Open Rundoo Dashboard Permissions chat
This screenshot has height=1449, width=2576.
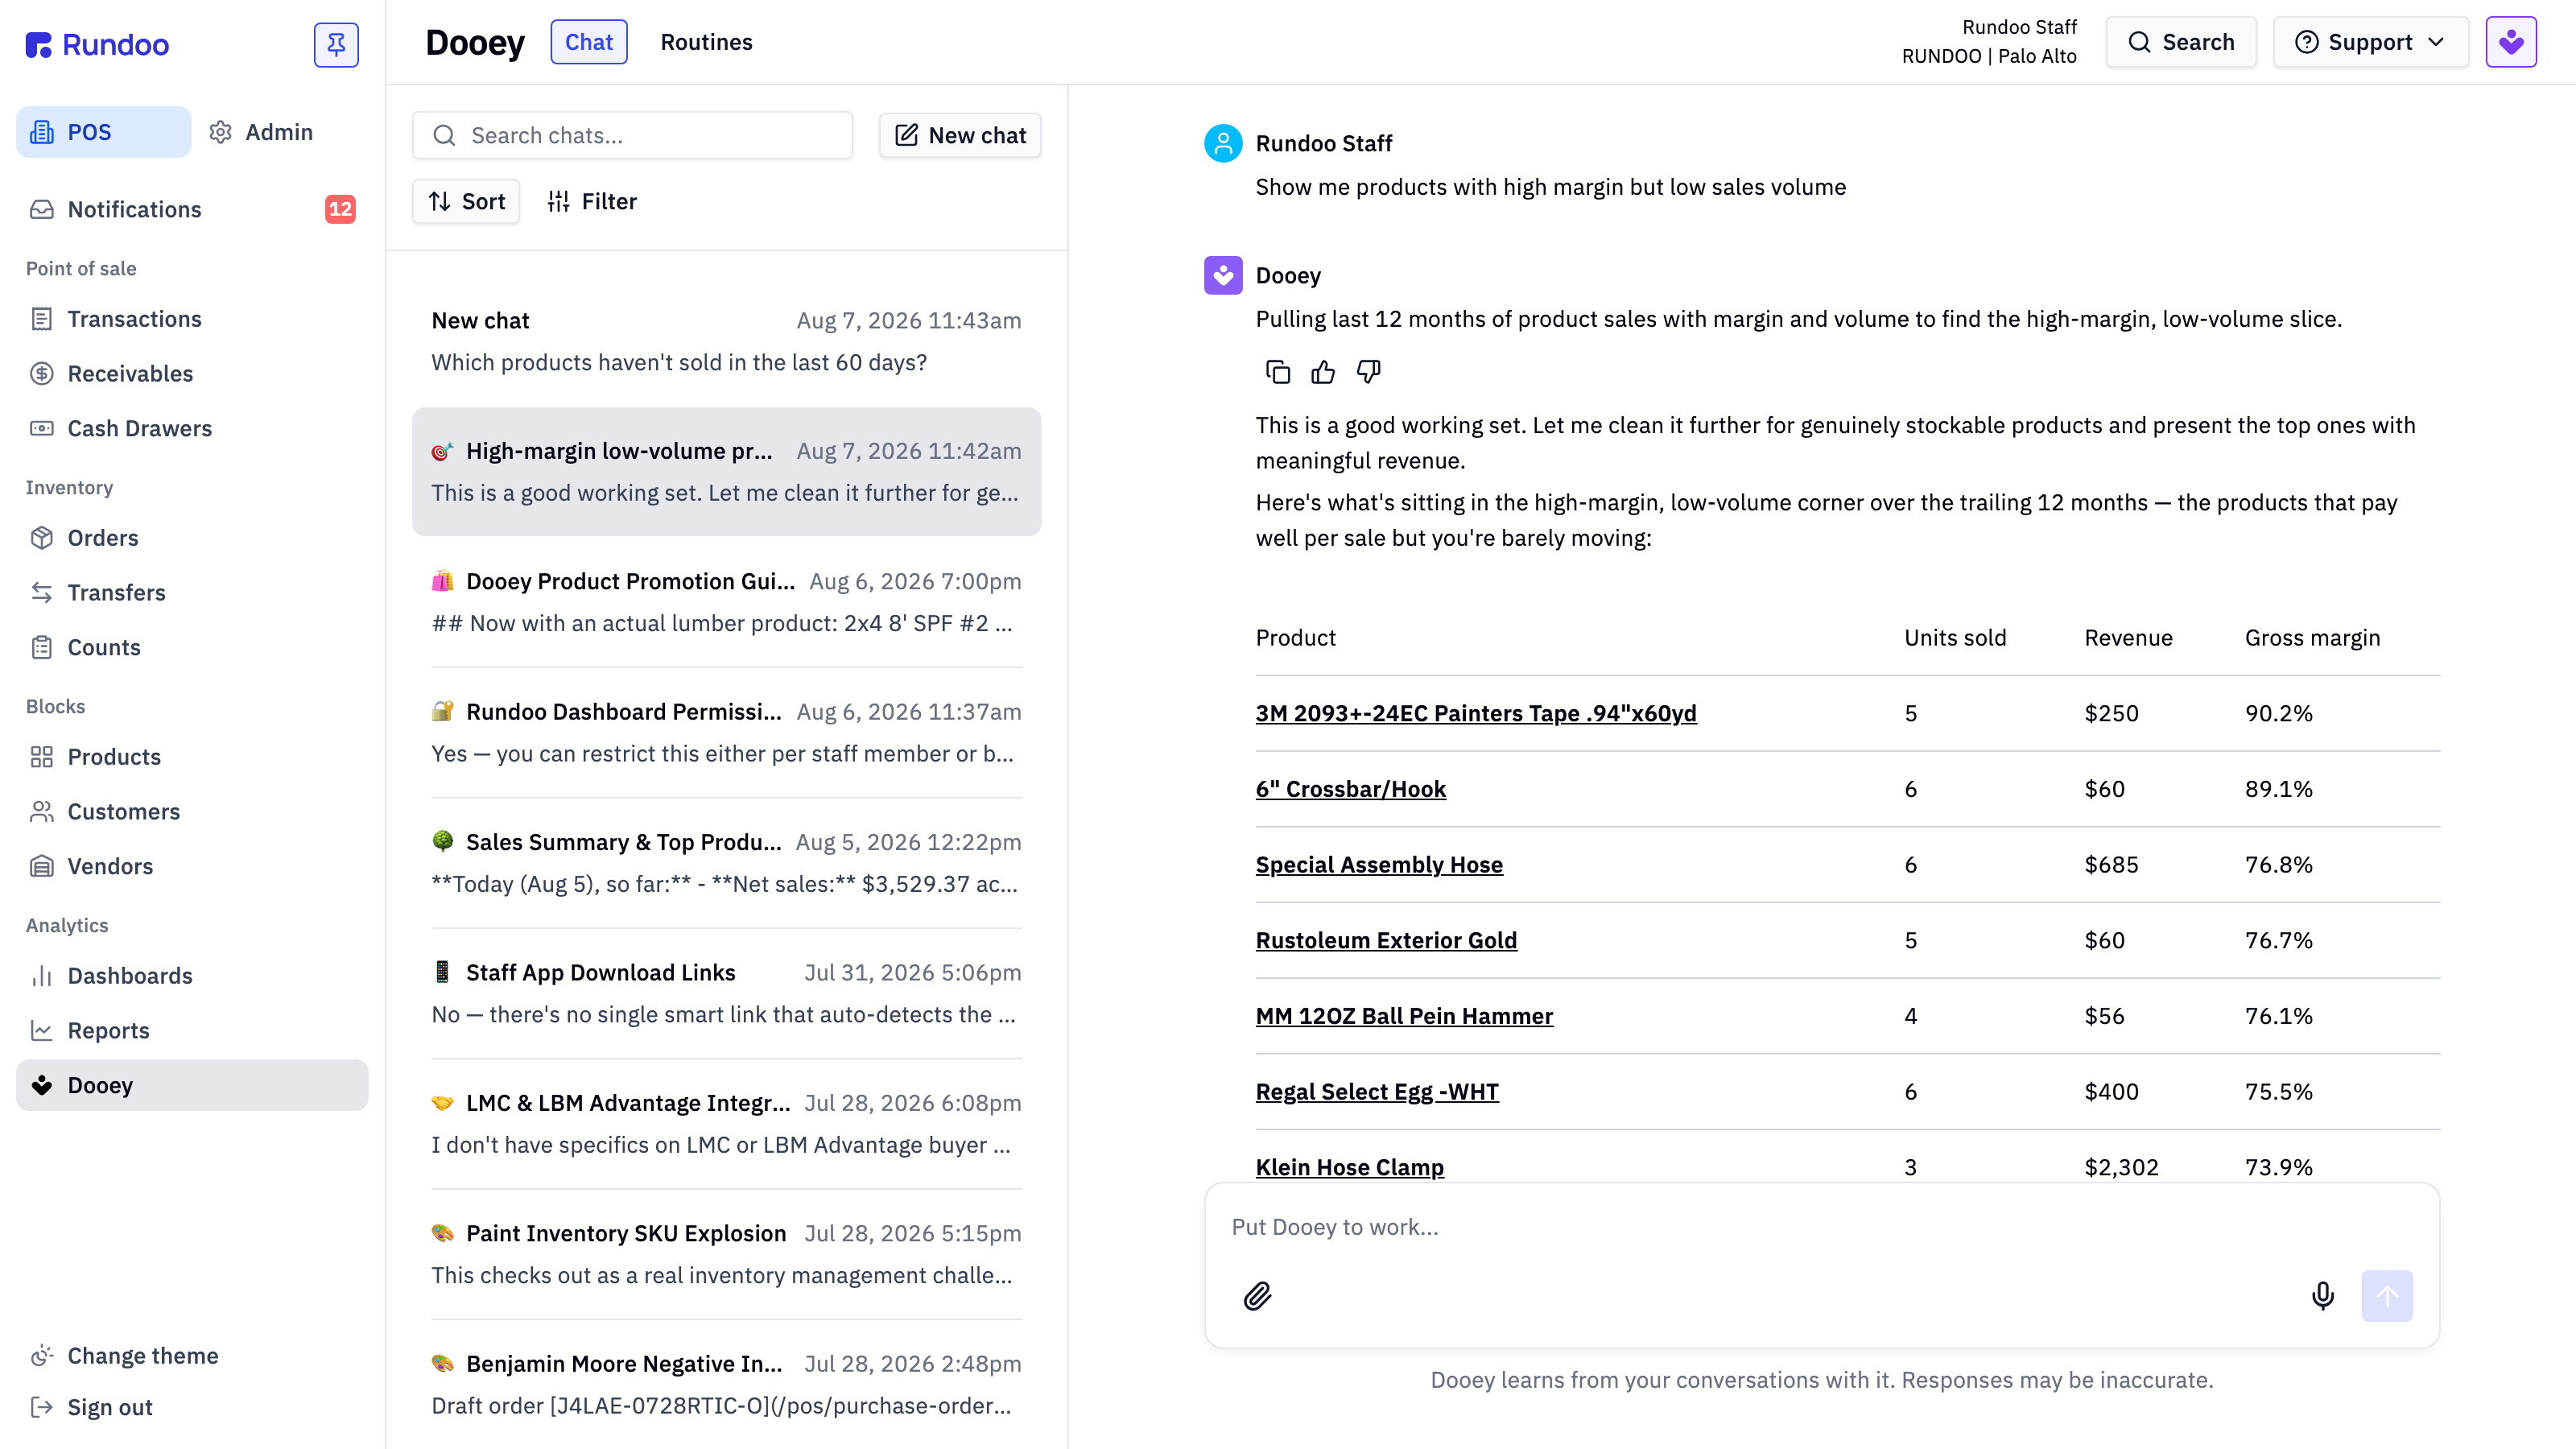pos(726,732)
